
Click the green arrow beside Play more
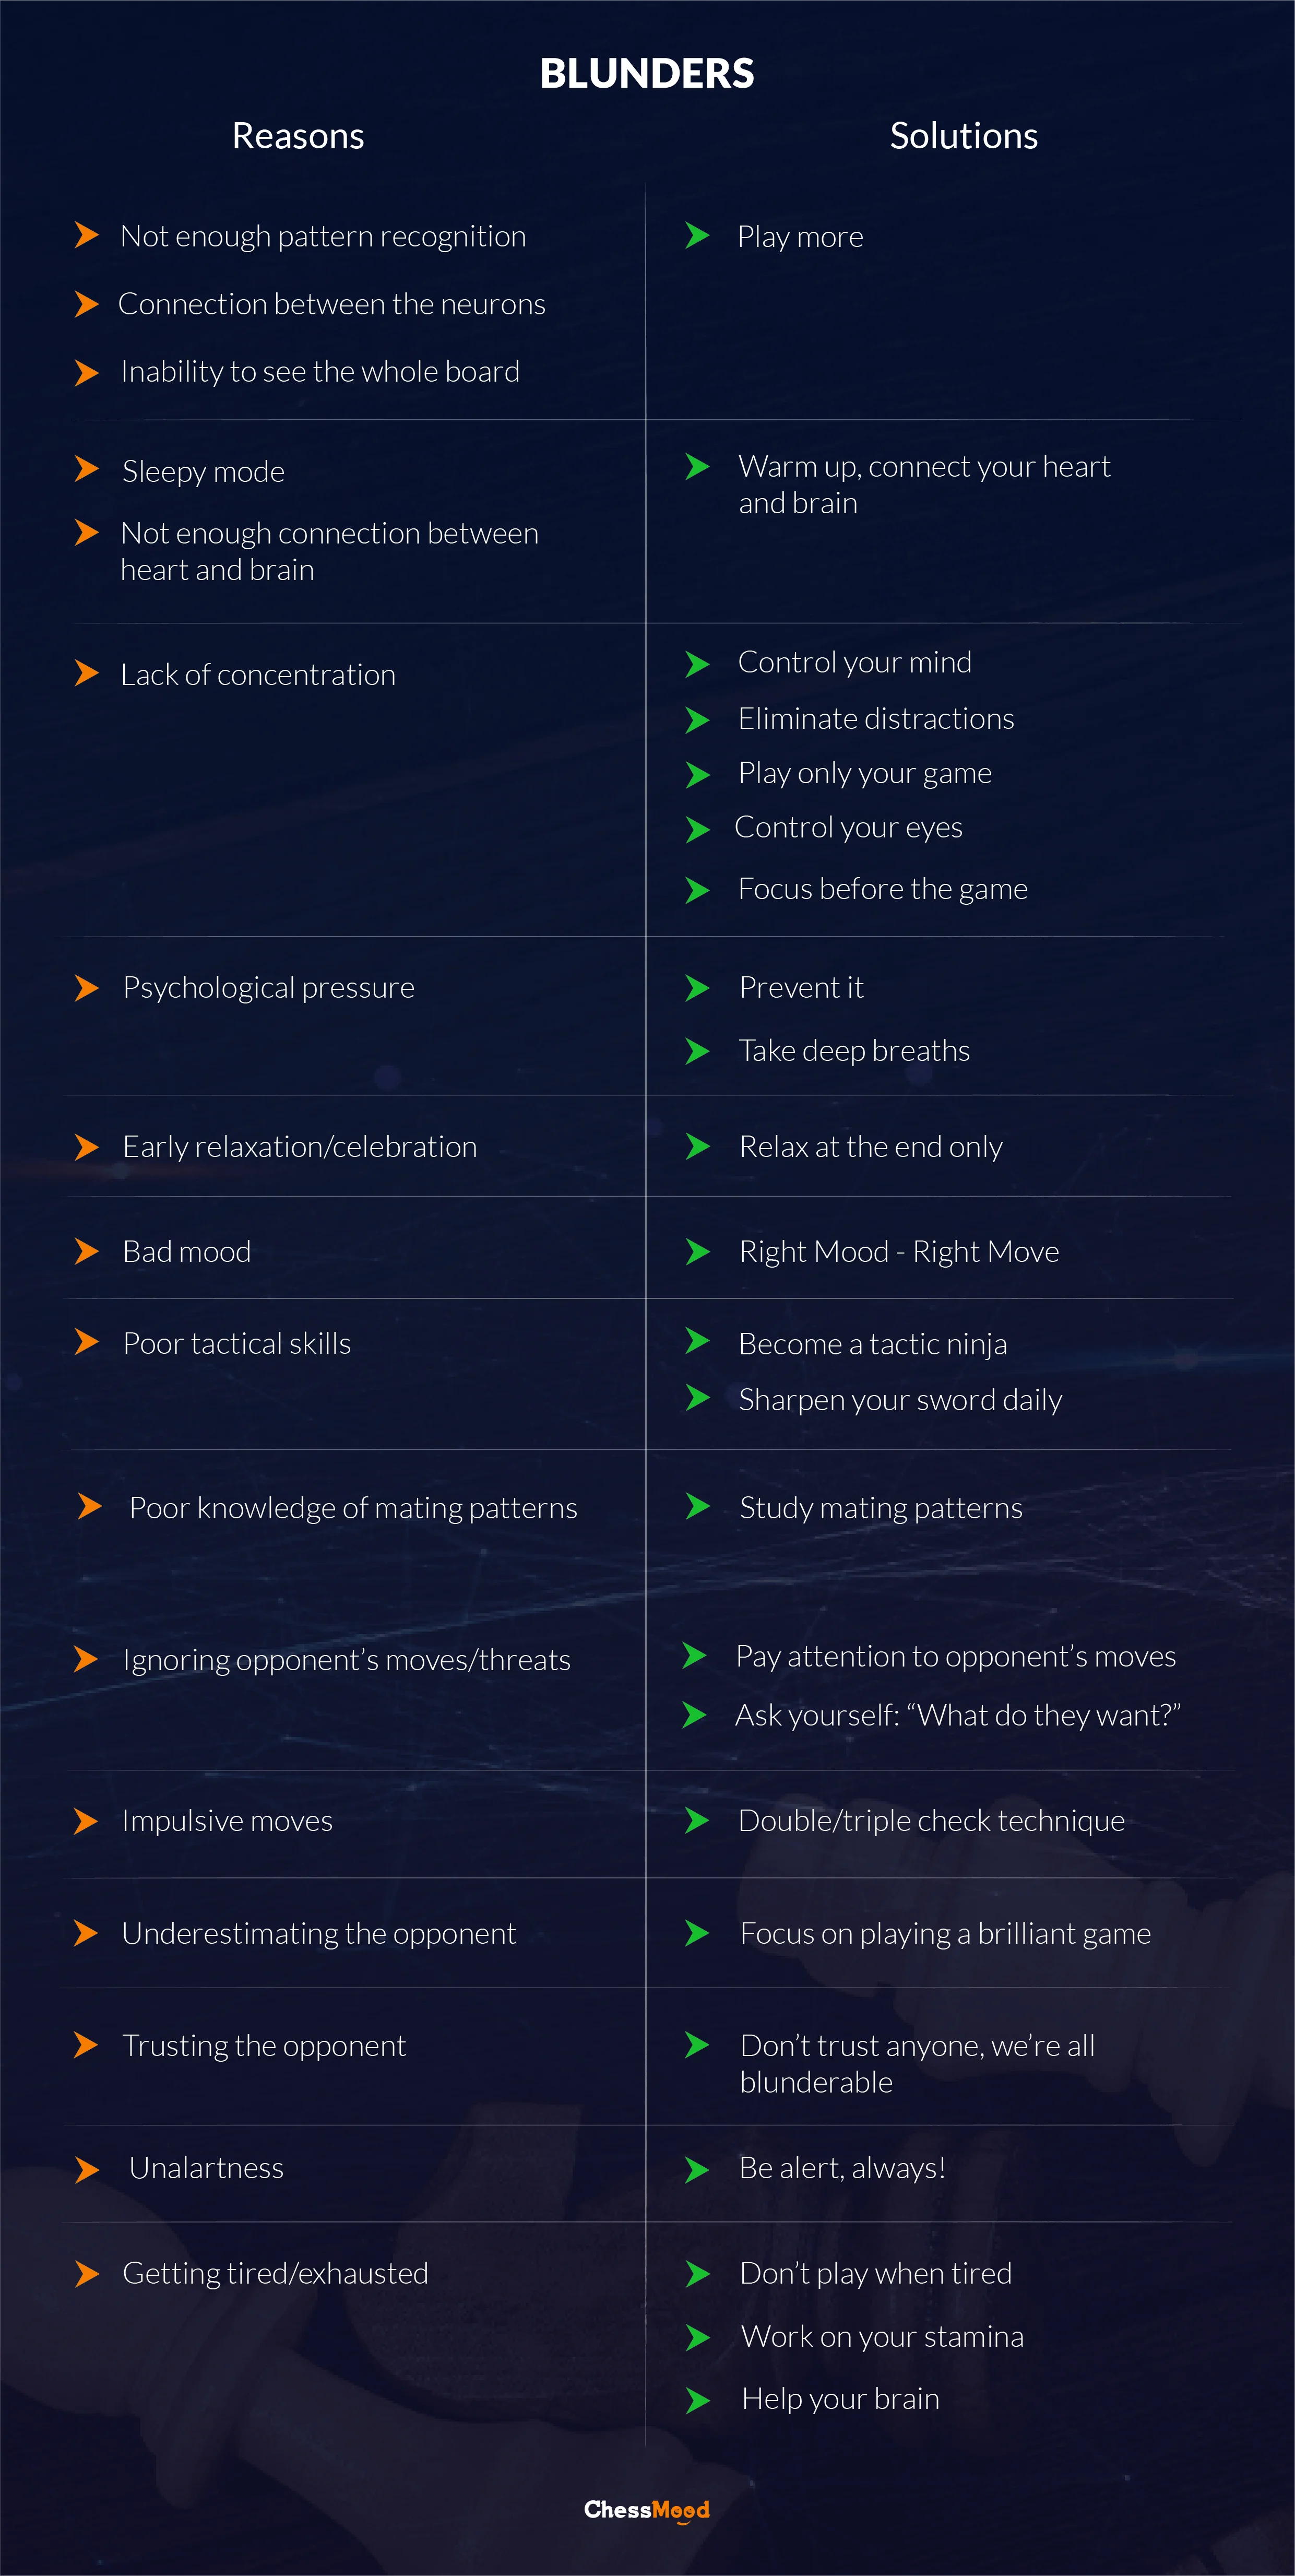point(697,236)
